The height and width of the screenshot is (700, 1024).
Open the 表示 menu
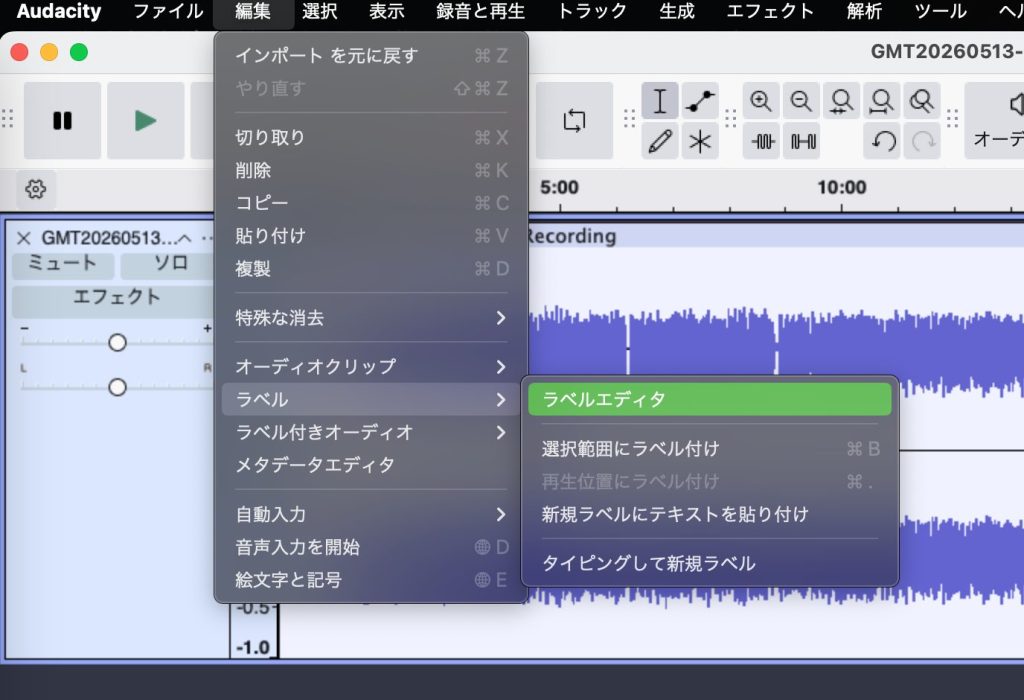coord(387,12)
